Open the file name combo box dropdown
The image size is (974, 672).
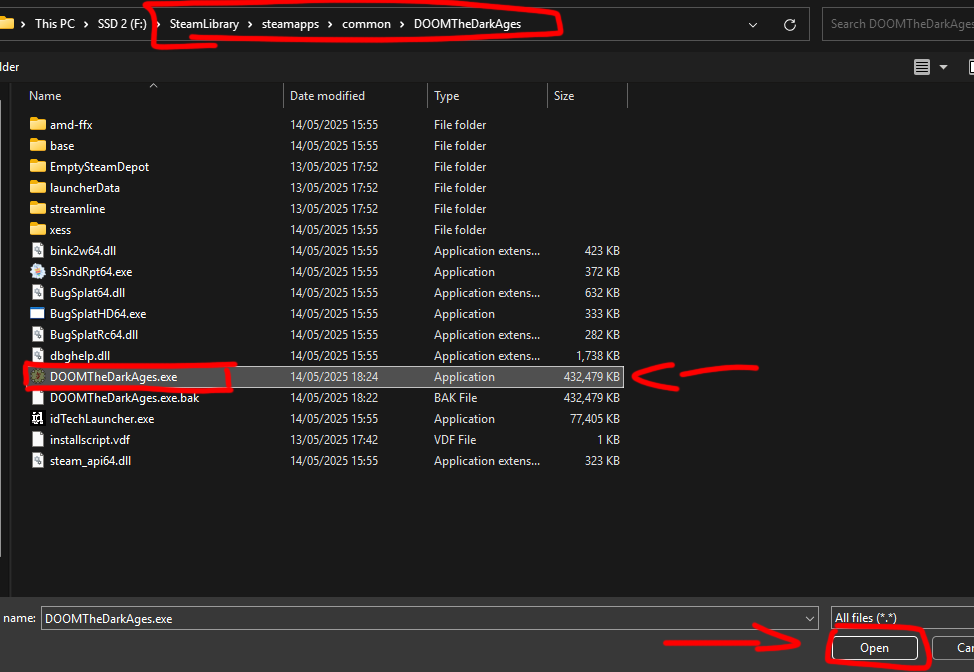point(809,619)
